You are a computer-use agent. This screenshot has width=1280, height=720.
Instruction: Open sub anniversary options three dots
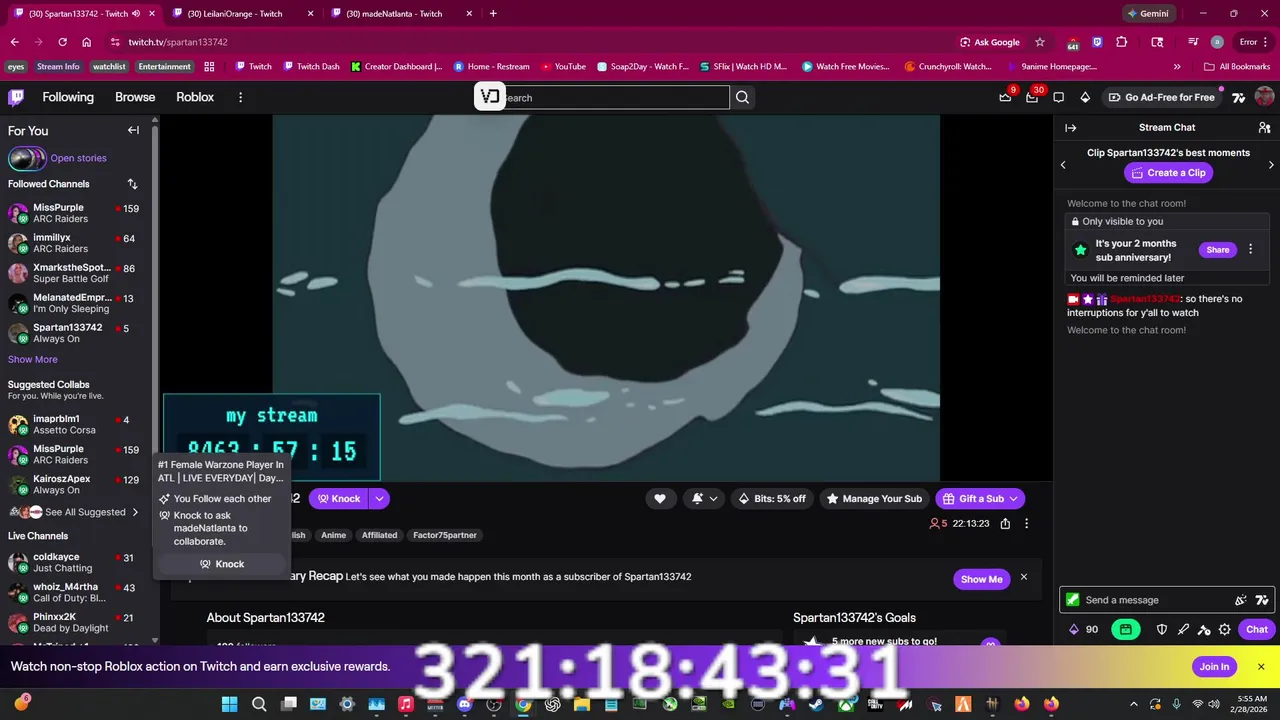[1250, 249]
